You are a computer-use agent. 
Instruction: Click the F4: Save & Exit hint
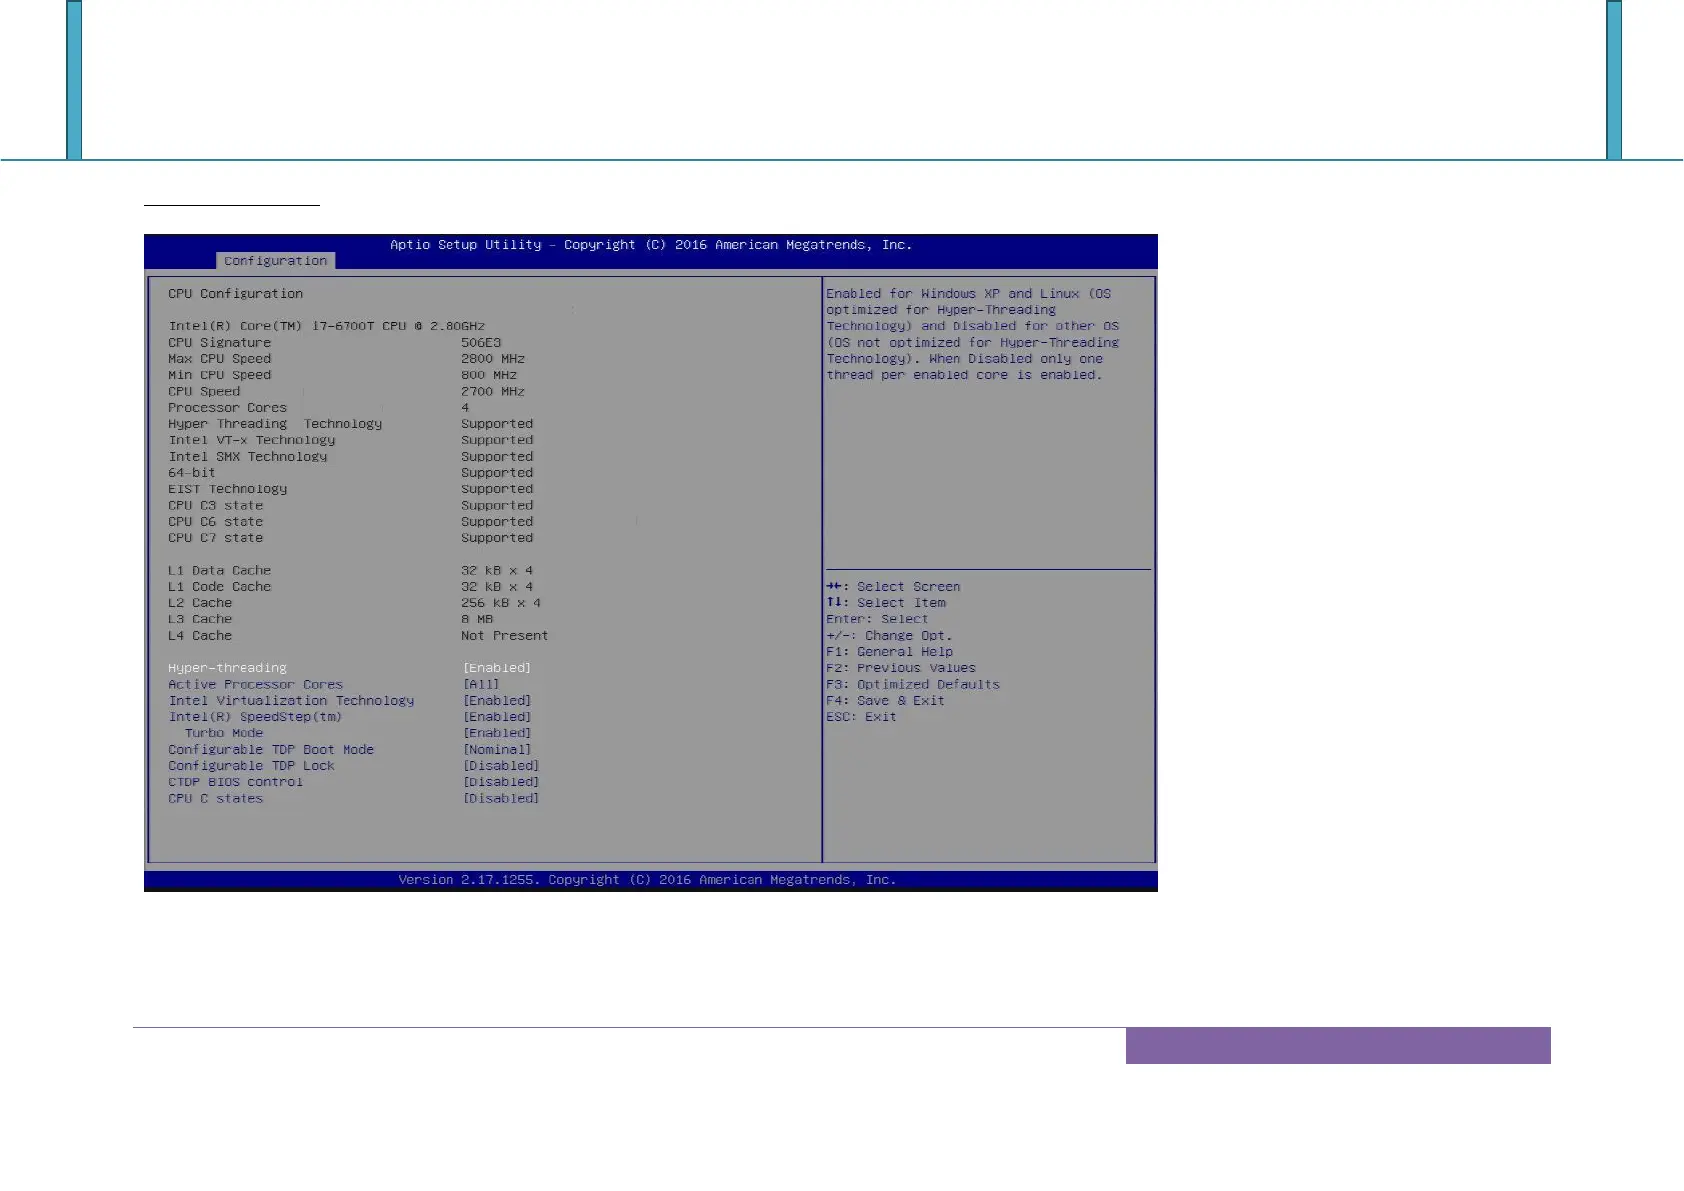(x=885, y=701)
